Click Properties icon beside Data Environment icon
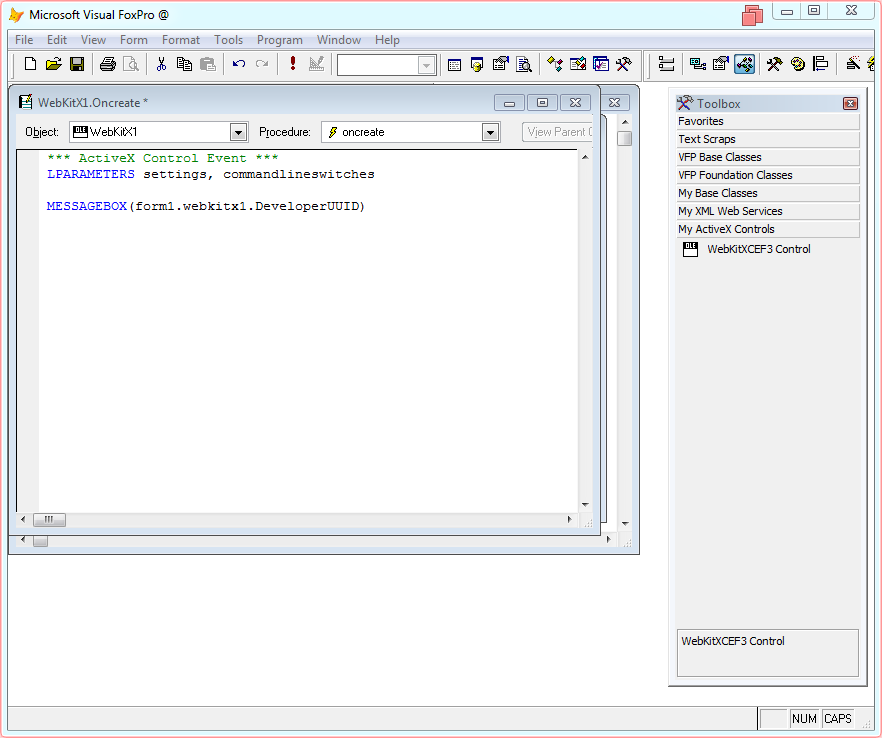Screen dimensions: 882x738 coord(721,64)
